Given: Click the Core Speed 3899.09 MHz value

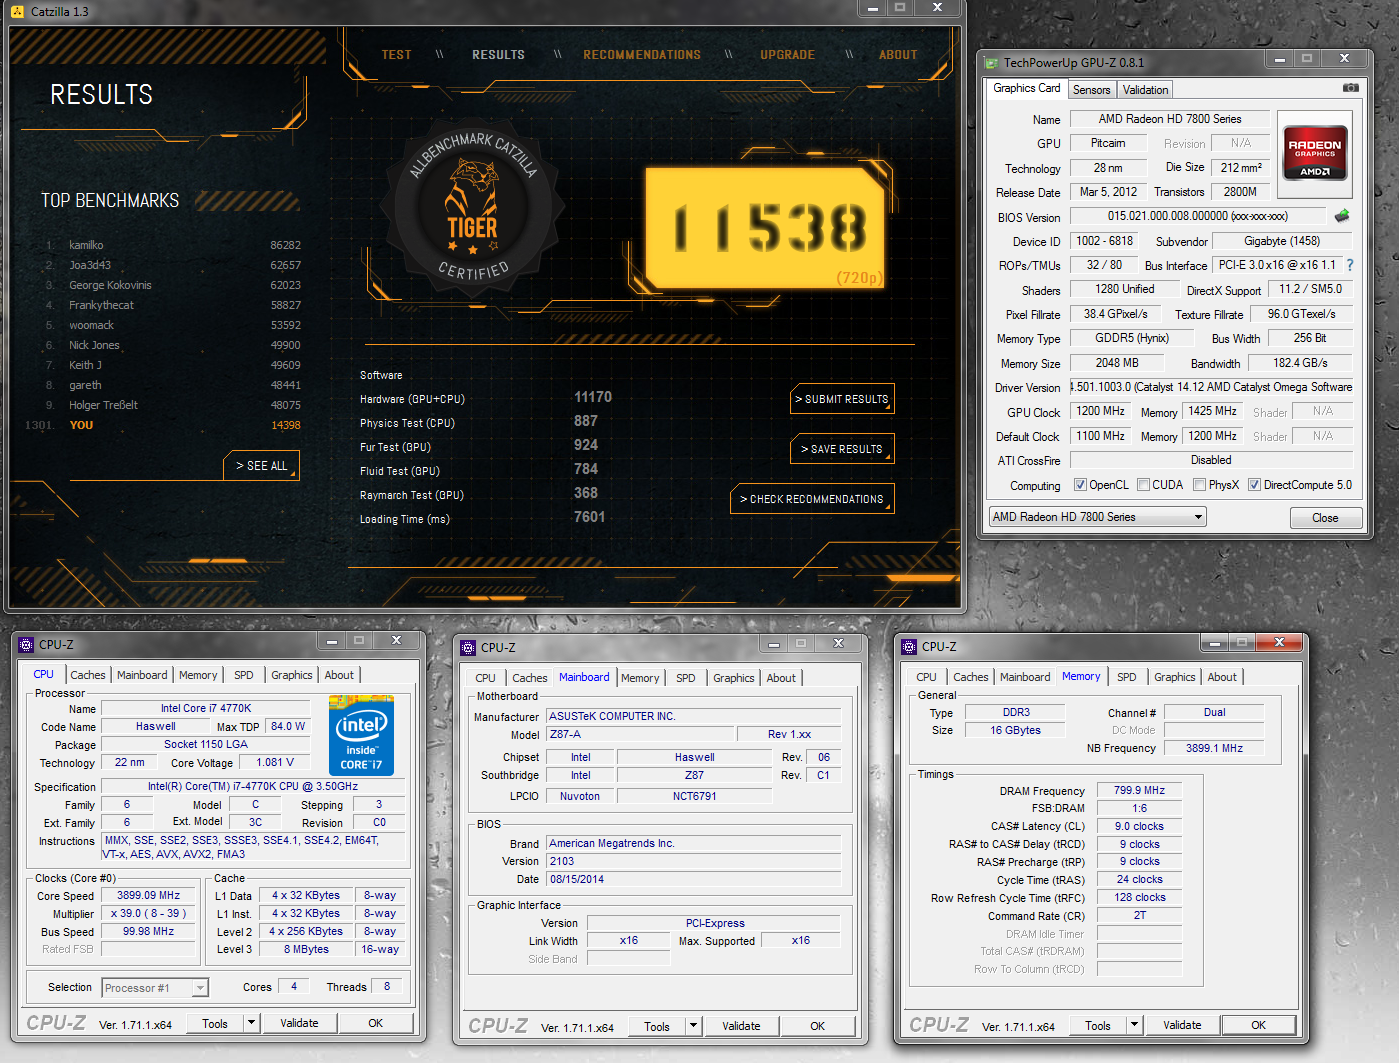Looking at the screenshot, I should pos(148,895).
